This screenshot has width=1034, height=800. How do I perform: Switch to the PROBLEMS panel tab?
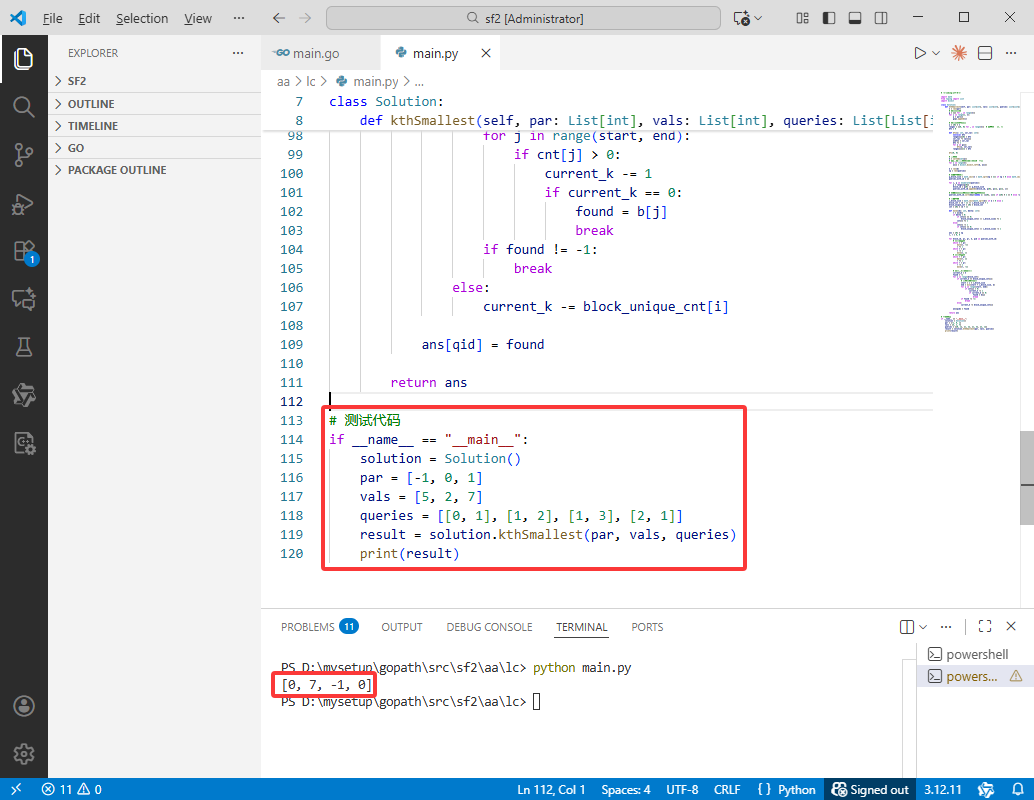pos(319,627)
